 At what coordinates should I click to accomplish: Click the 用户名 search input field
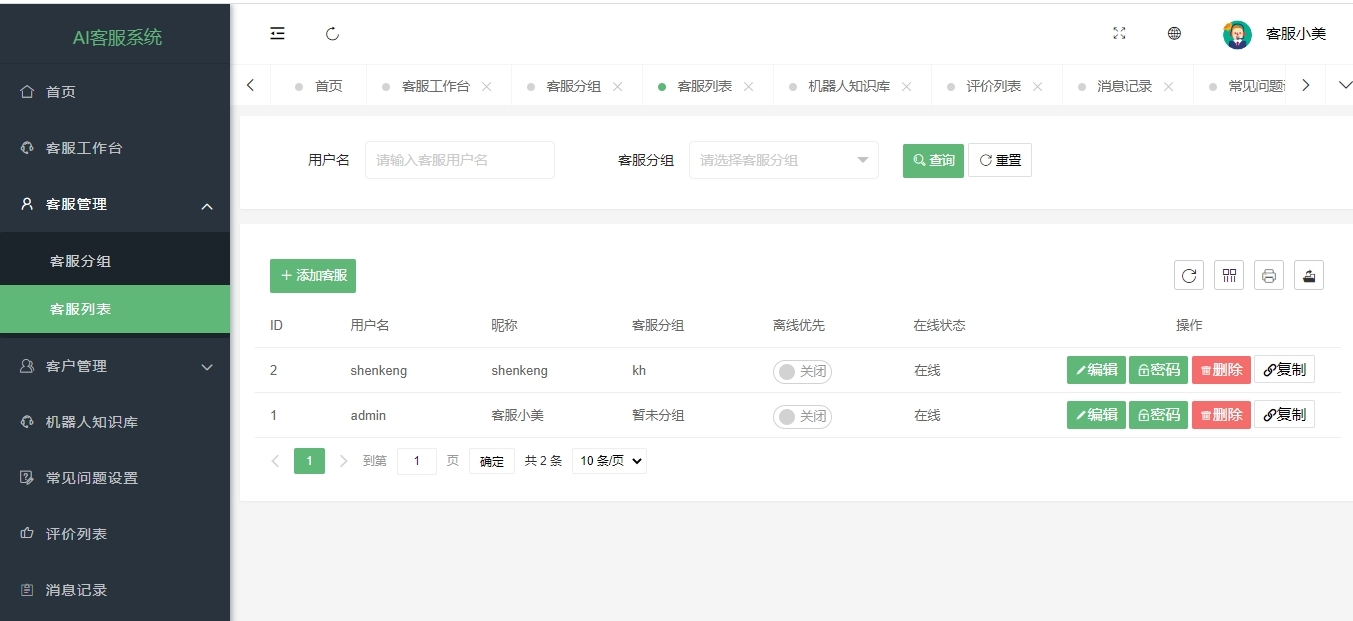(459, 160)
